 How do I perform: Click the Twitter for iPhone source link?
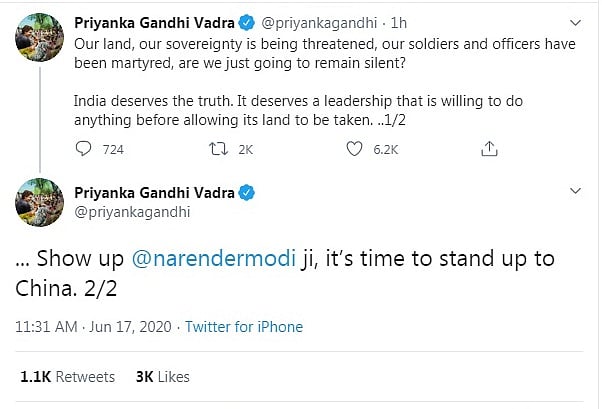pos(244,327)
